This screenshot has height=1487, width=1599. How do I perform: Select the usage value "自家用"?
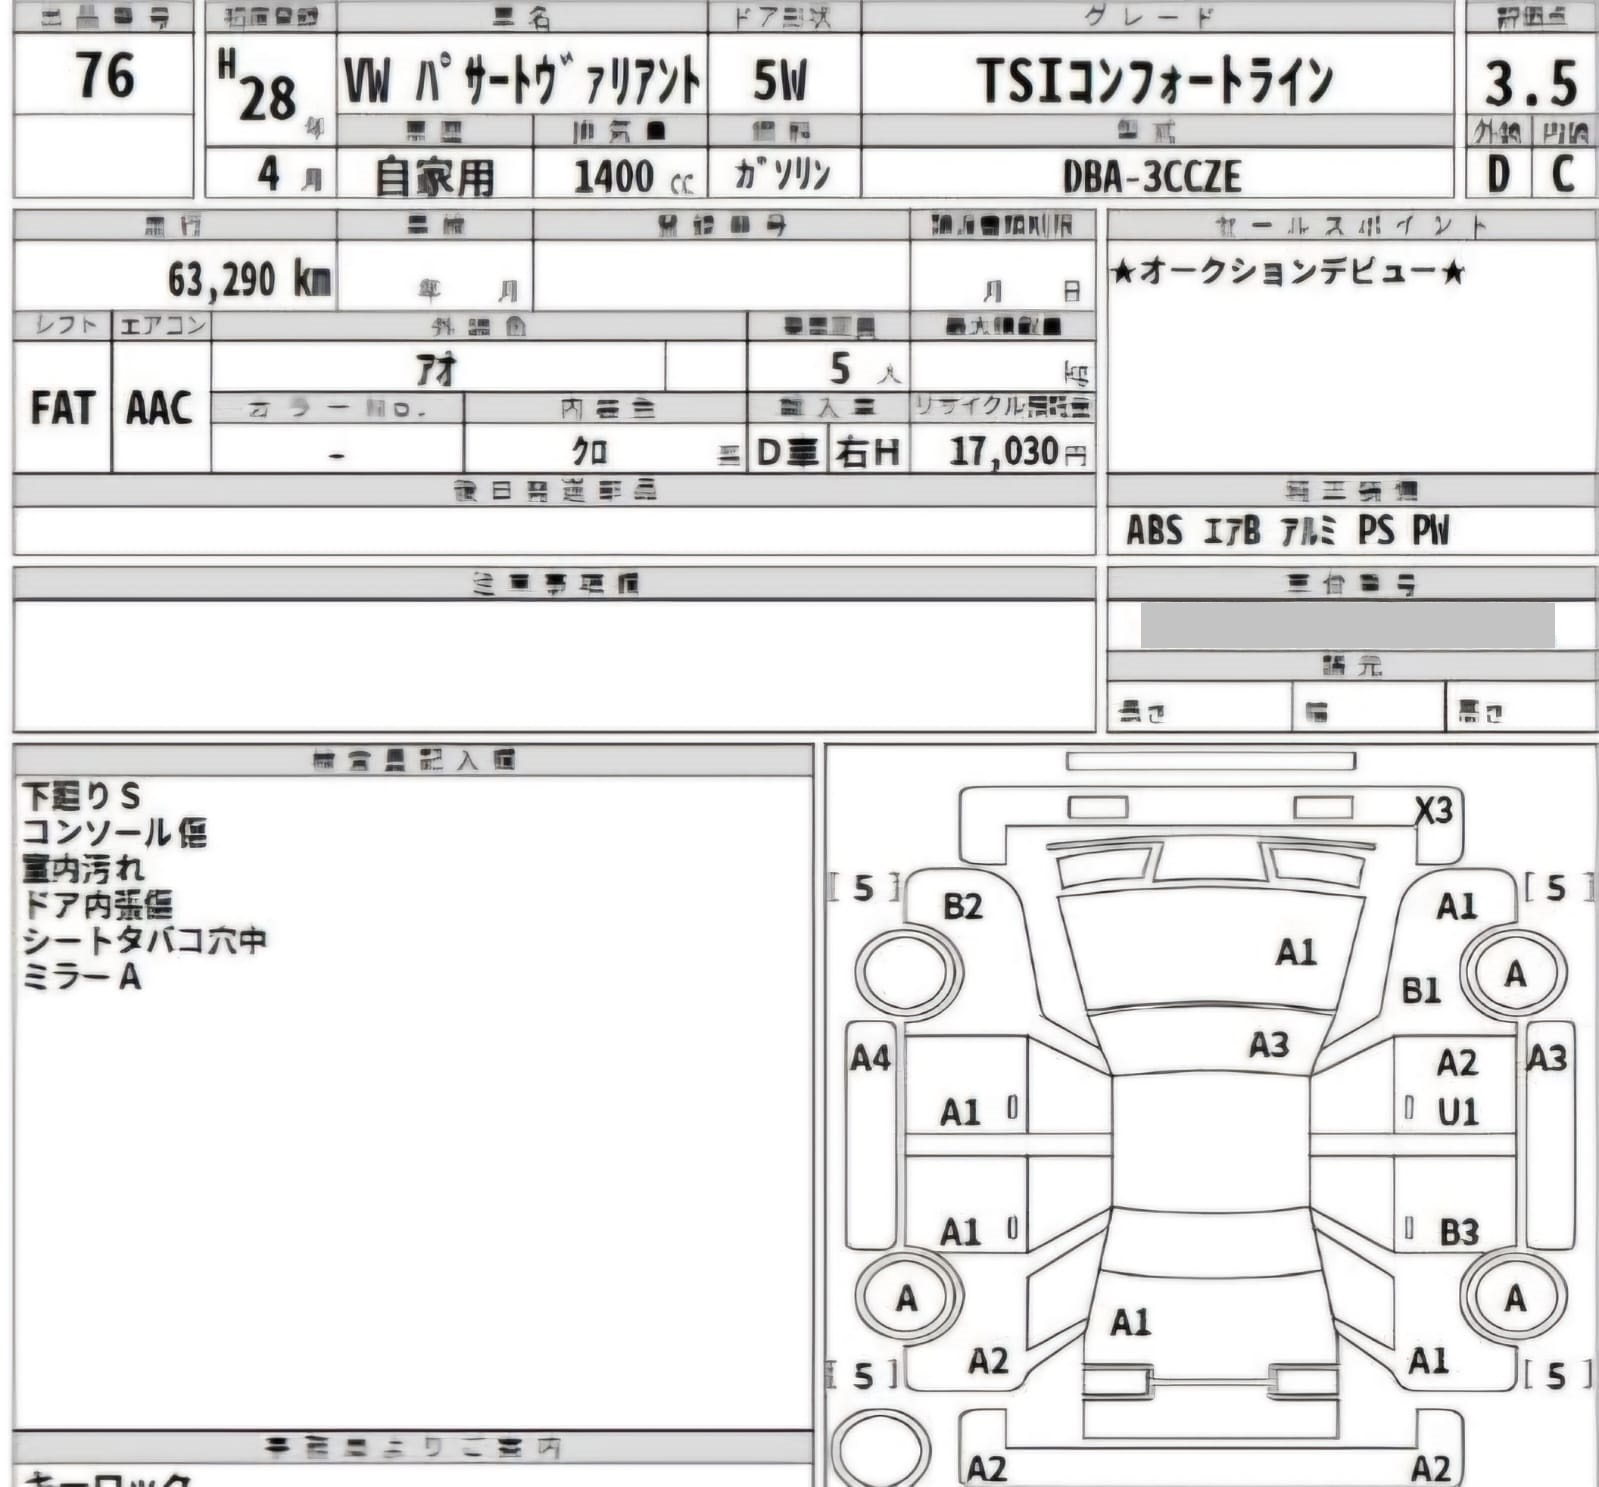click(x=434, y=177)
